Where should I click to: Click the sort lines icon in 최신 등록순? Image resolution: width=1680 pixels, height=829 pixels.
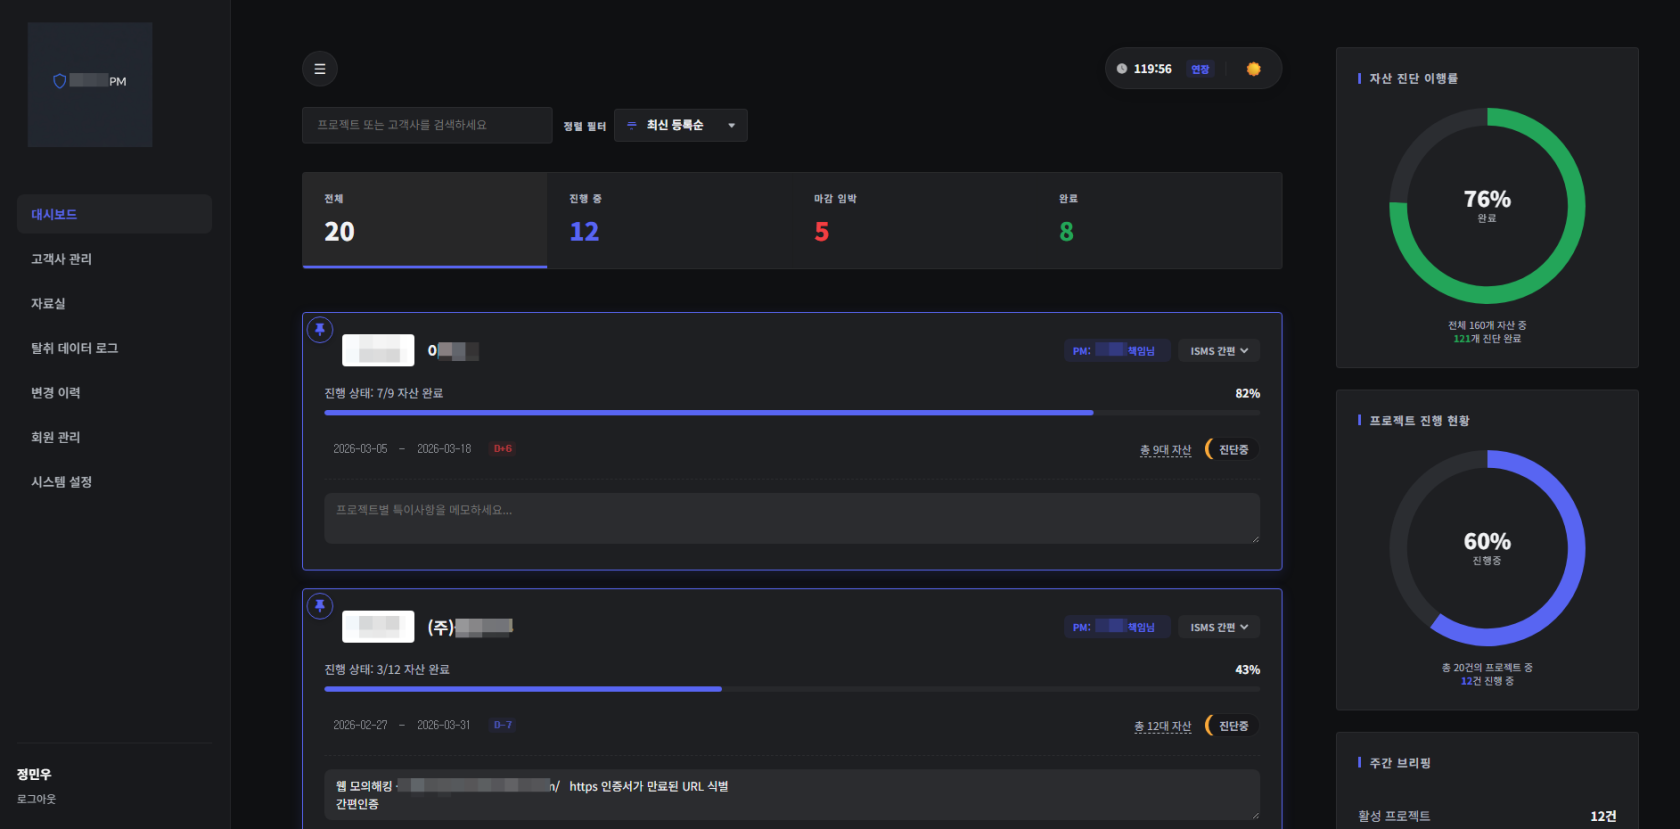coord(631,125)
